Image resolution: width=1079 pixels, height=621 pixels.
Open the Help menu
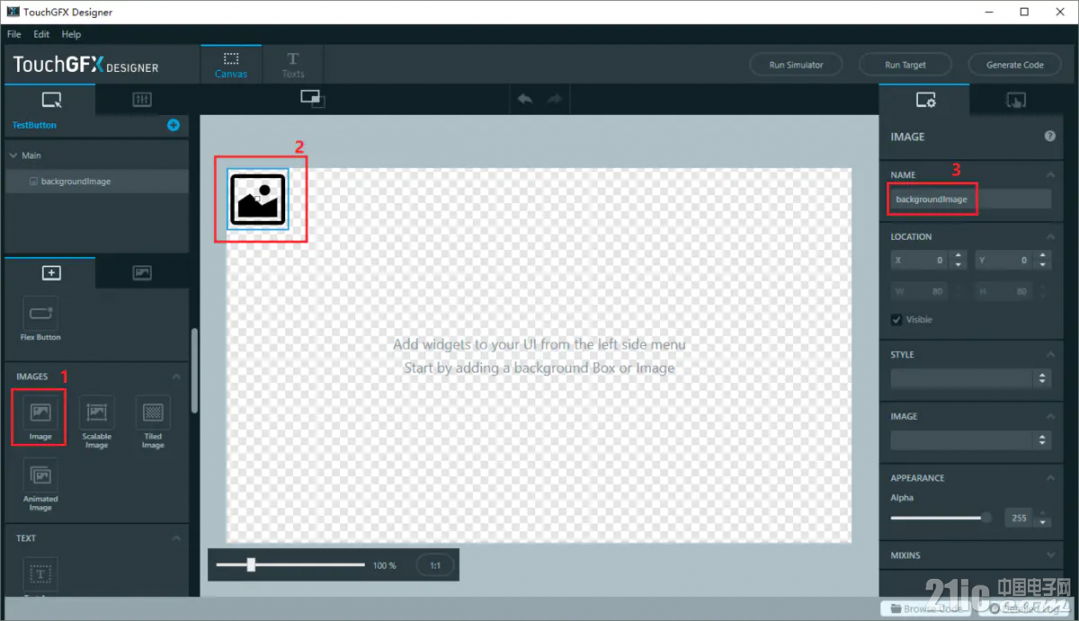[71, 34]
